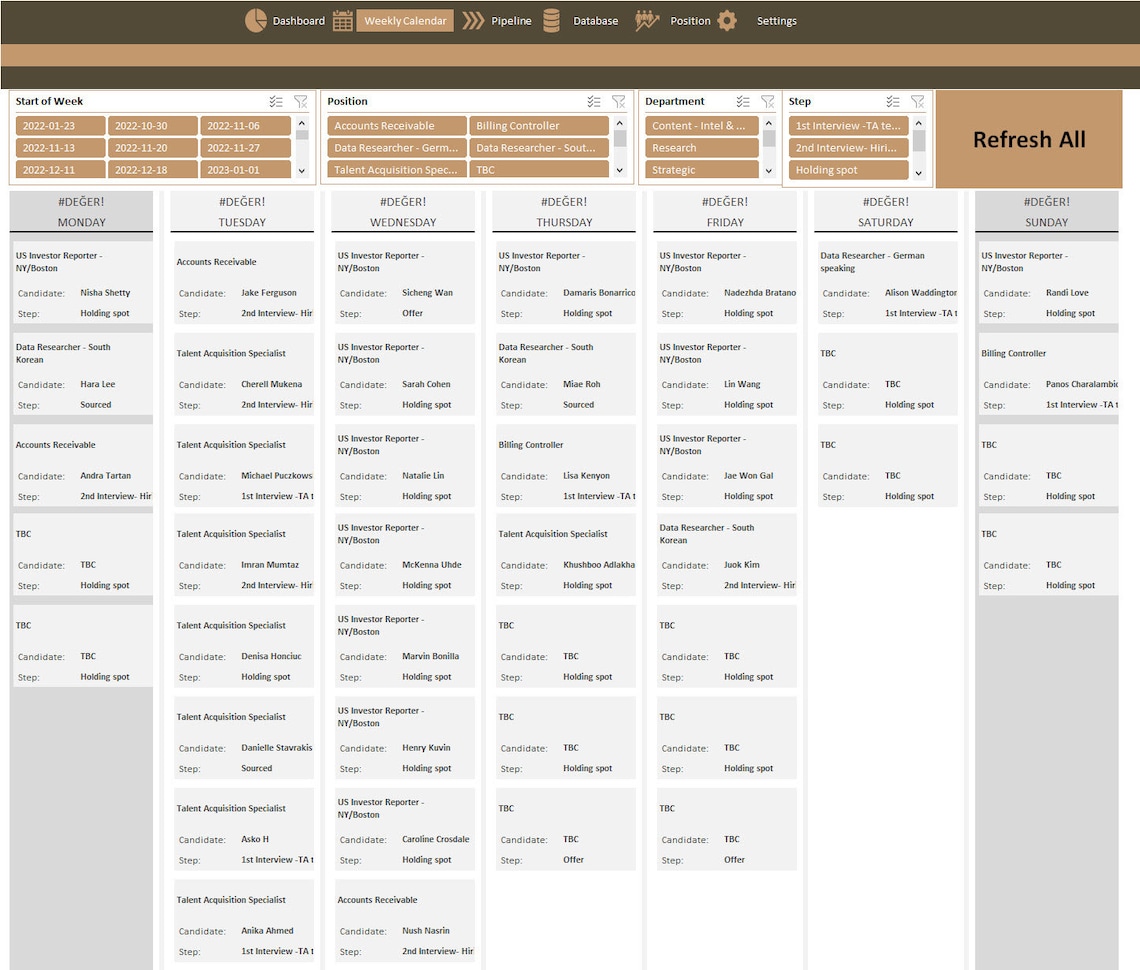Click the multi-select icon on the Position slicer

coord(593,101)
